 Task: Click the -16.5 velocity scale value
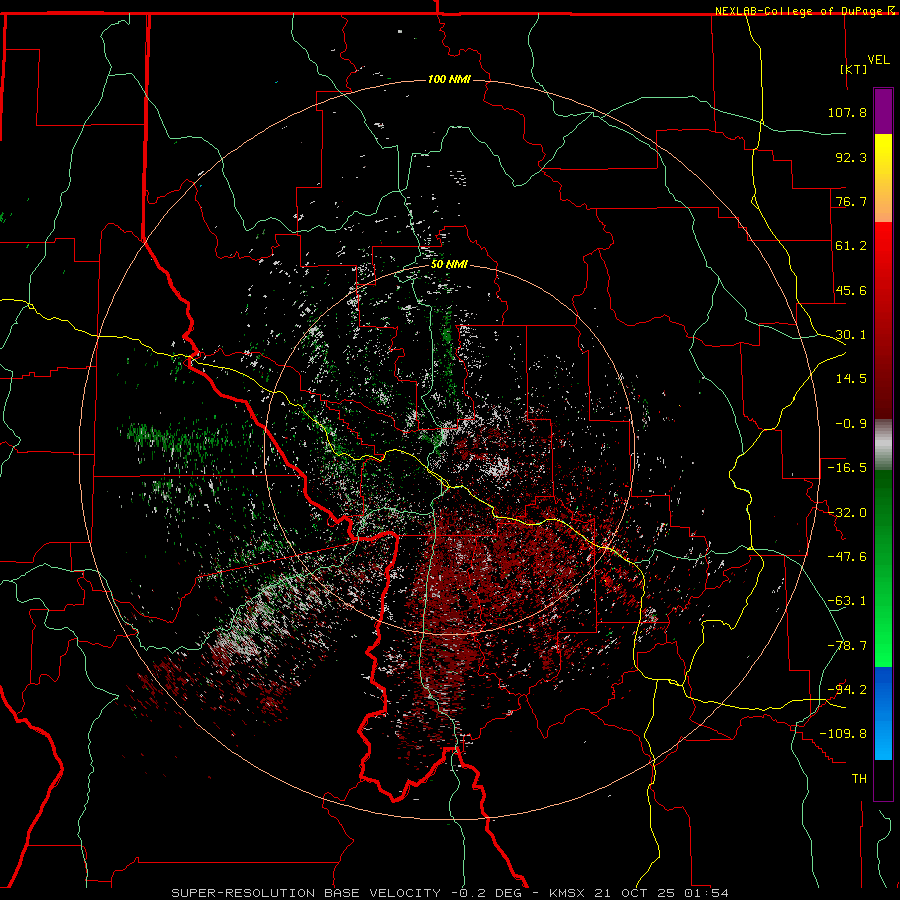point(847,468)
